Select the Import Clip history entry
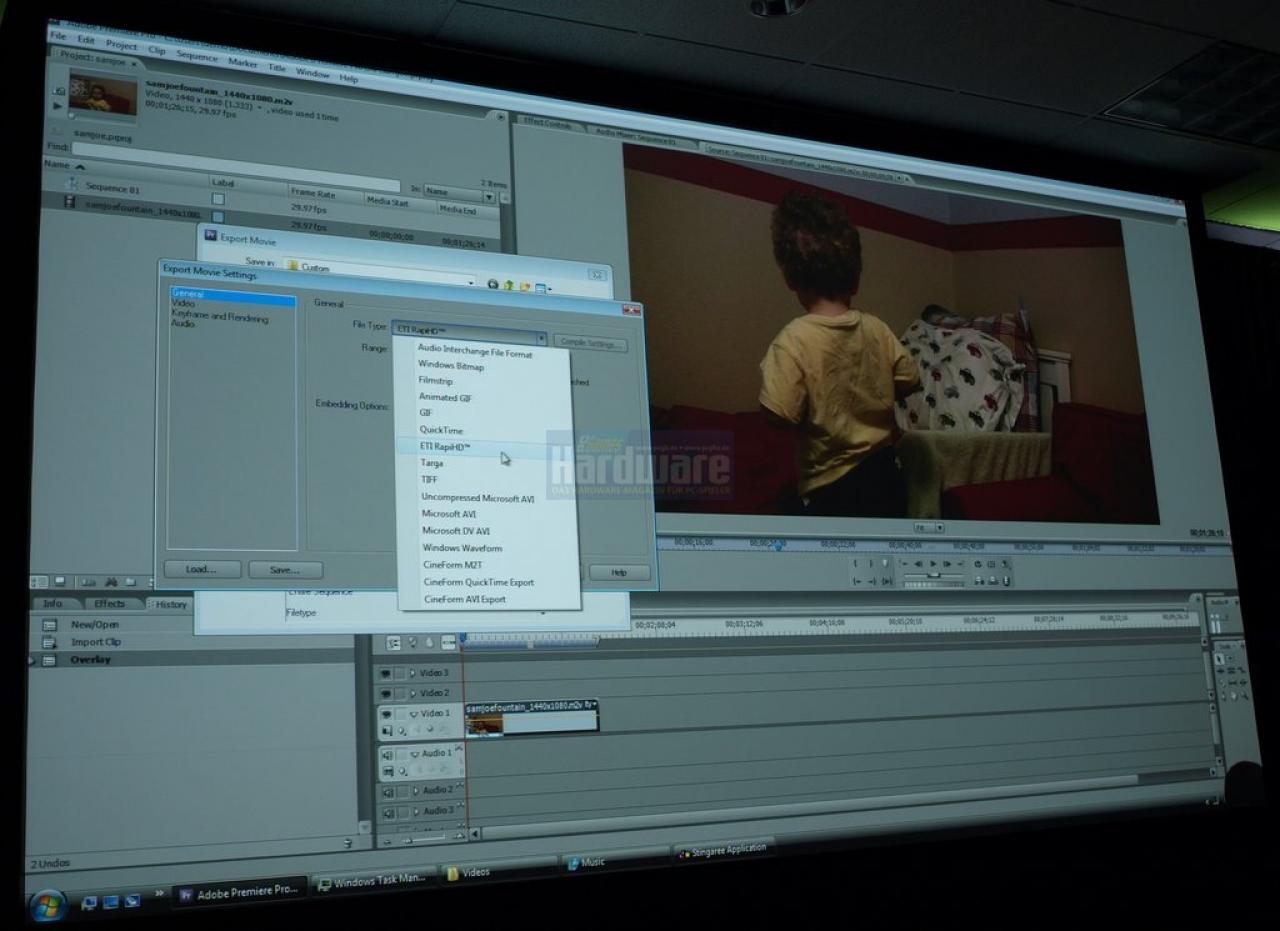Image resolution: width=1280 pixels, height=931 pixels. coord(95,642)
